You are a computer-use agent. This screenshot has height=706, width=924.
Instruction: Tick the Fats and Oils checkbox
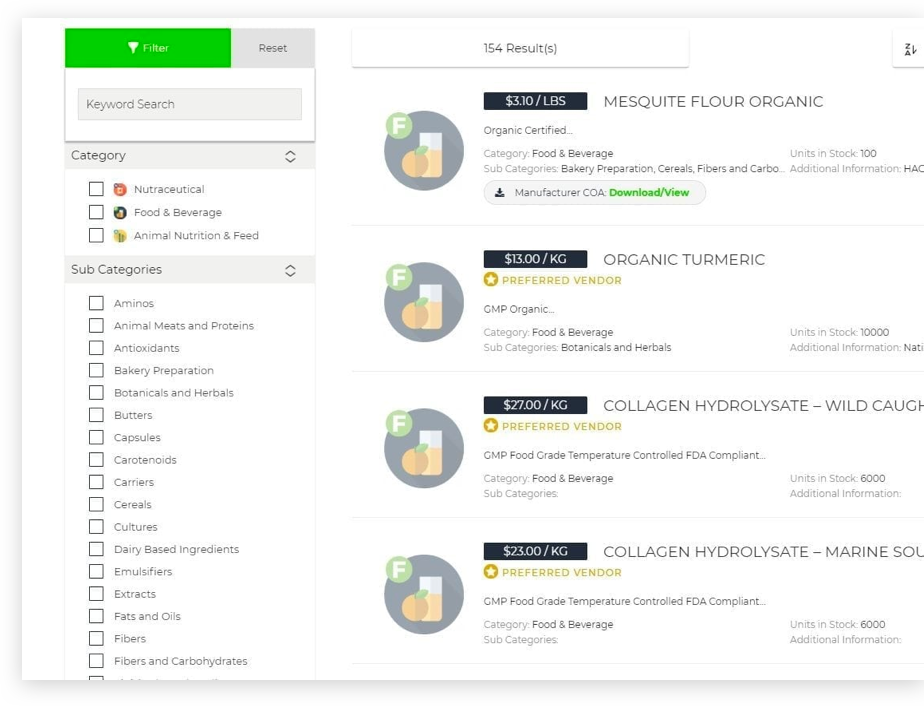tap(96, 616)
